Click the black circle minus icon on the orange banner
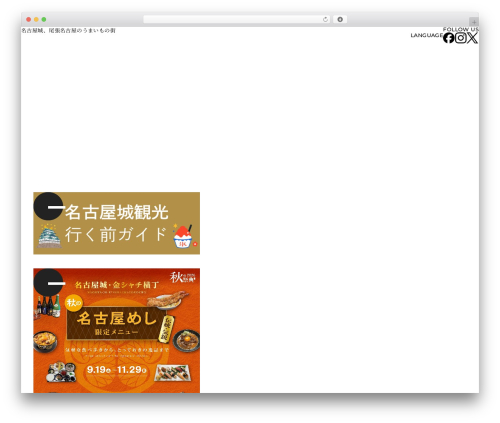The width and height of the screenshot is (500, 423). 48,283
